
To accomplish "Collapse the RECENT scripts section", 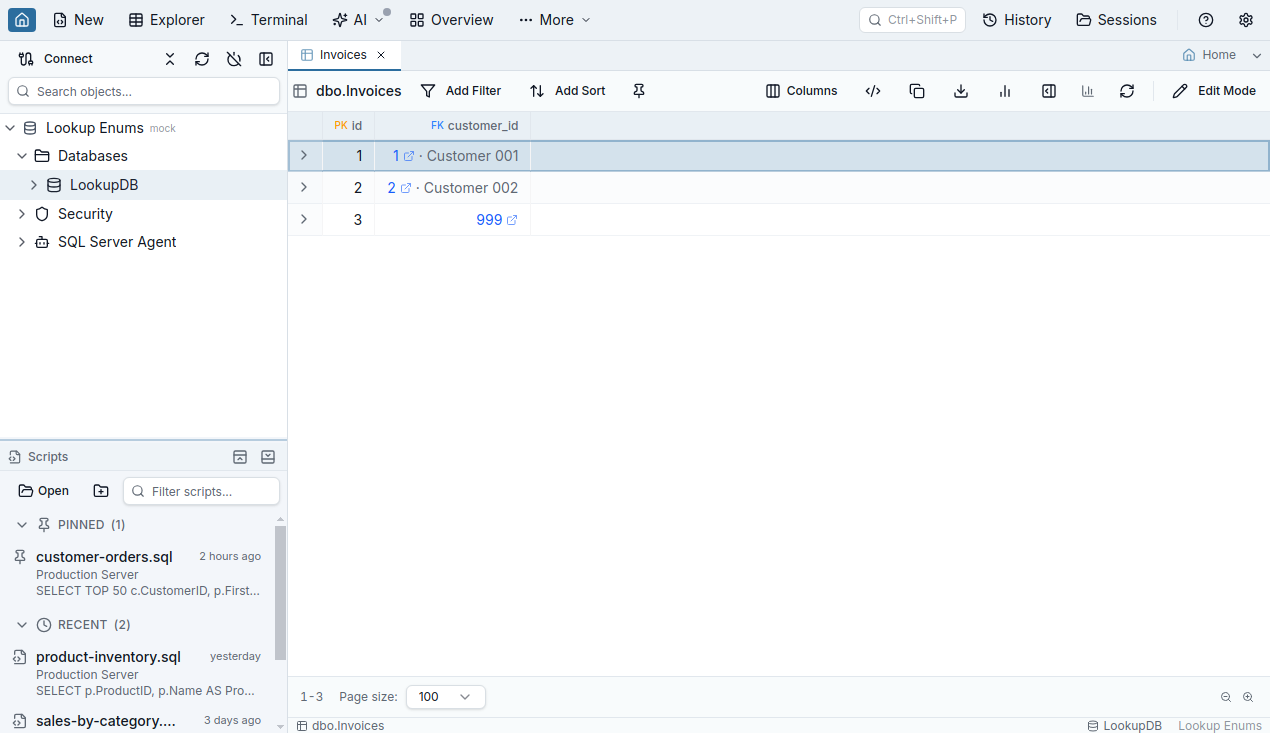I will (22, 625).
